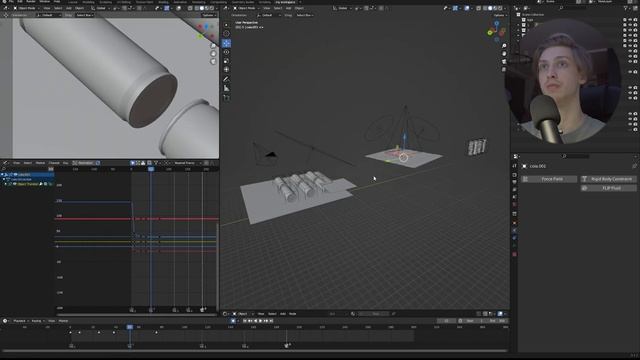This screenshot has height=360, width=640.
Task: Toggle eye visibility on Object Transforms channel
Action: 15,184
